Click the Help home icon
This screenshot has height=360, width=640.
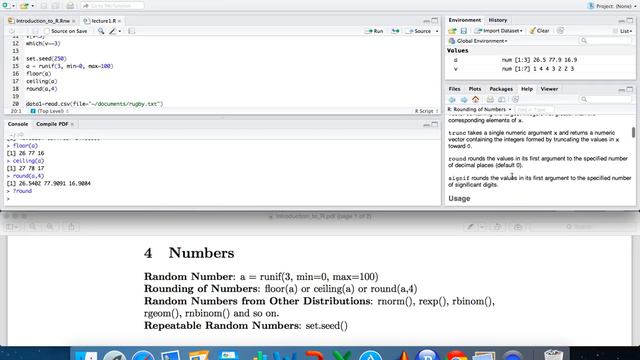pos(476,99)
